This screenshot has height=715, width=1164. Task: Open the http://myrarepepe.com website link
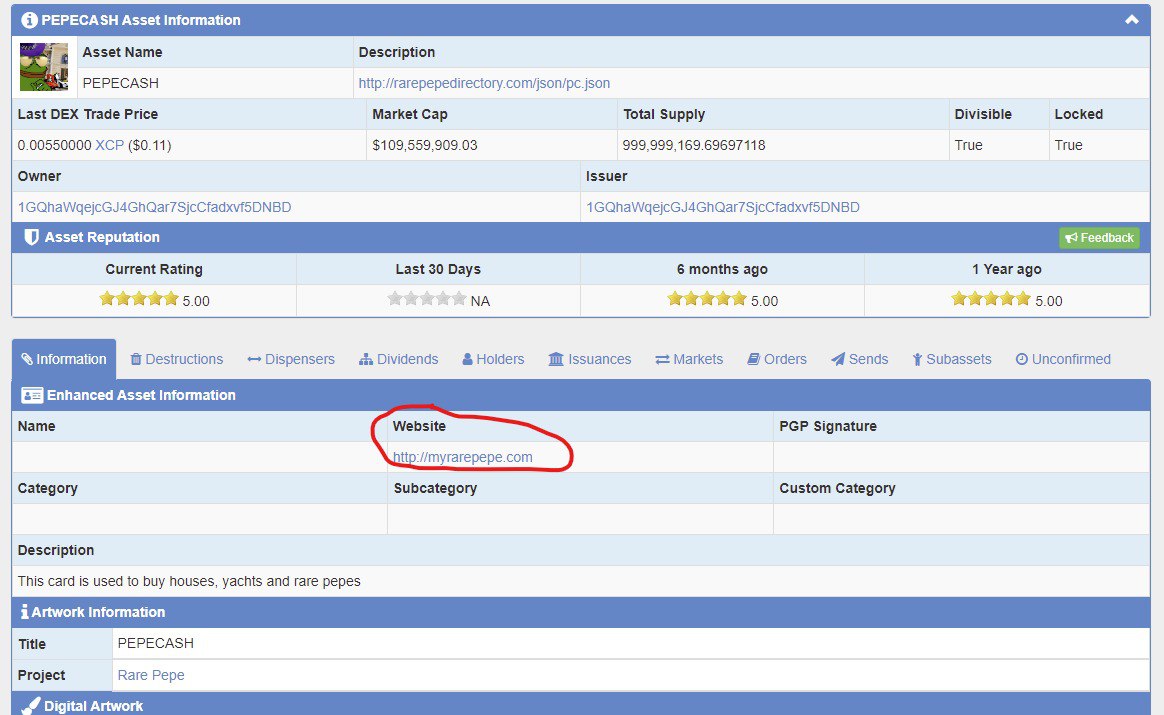click(x=462, y=457)
